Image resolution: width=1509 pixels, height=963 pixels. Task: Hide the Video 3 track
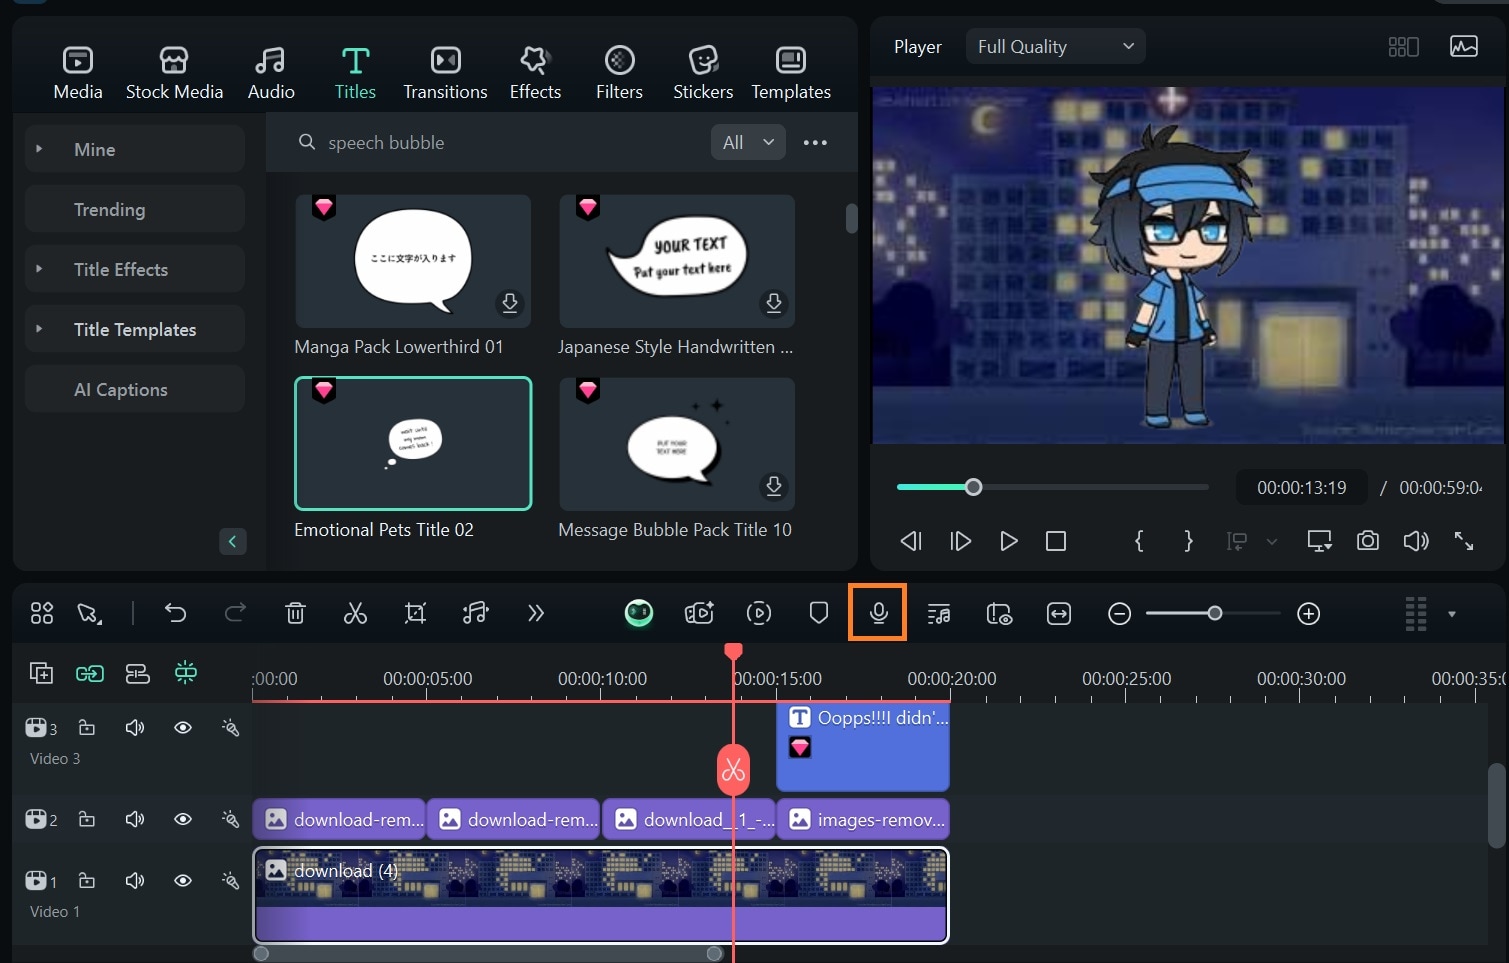click(183, 728)
